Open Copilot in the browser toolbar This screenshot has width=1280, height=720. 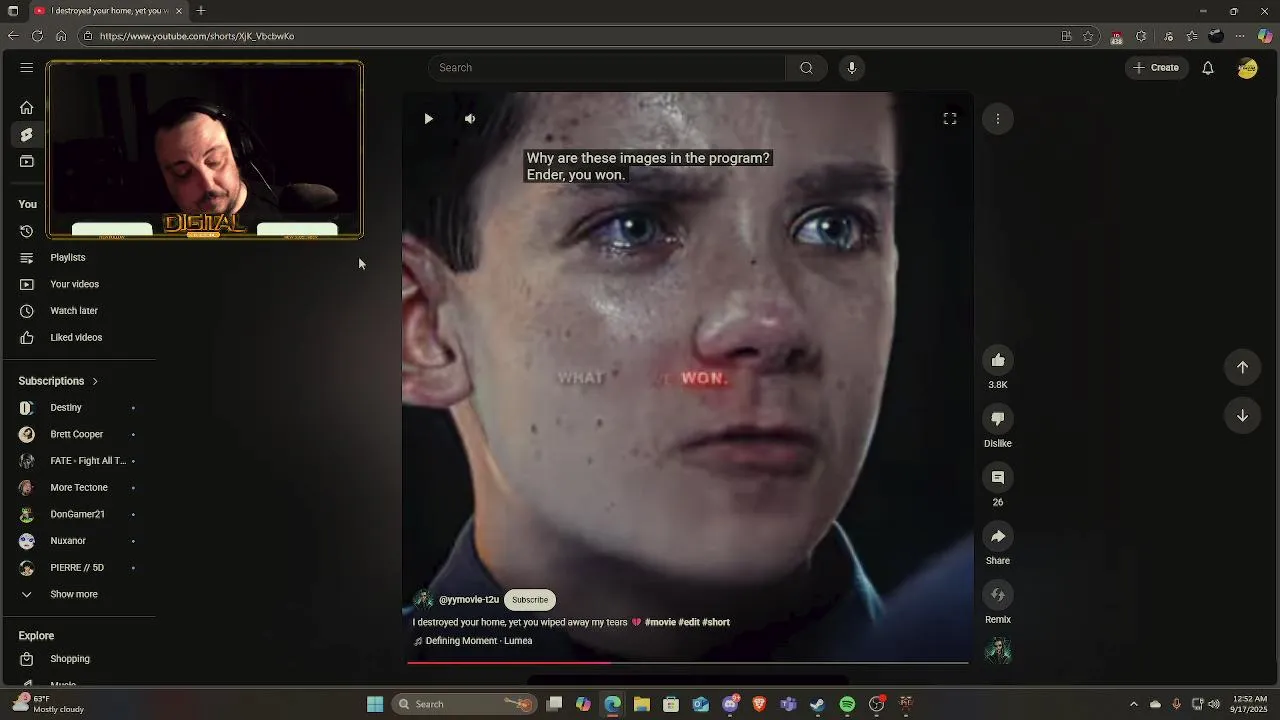point(1265,36)
